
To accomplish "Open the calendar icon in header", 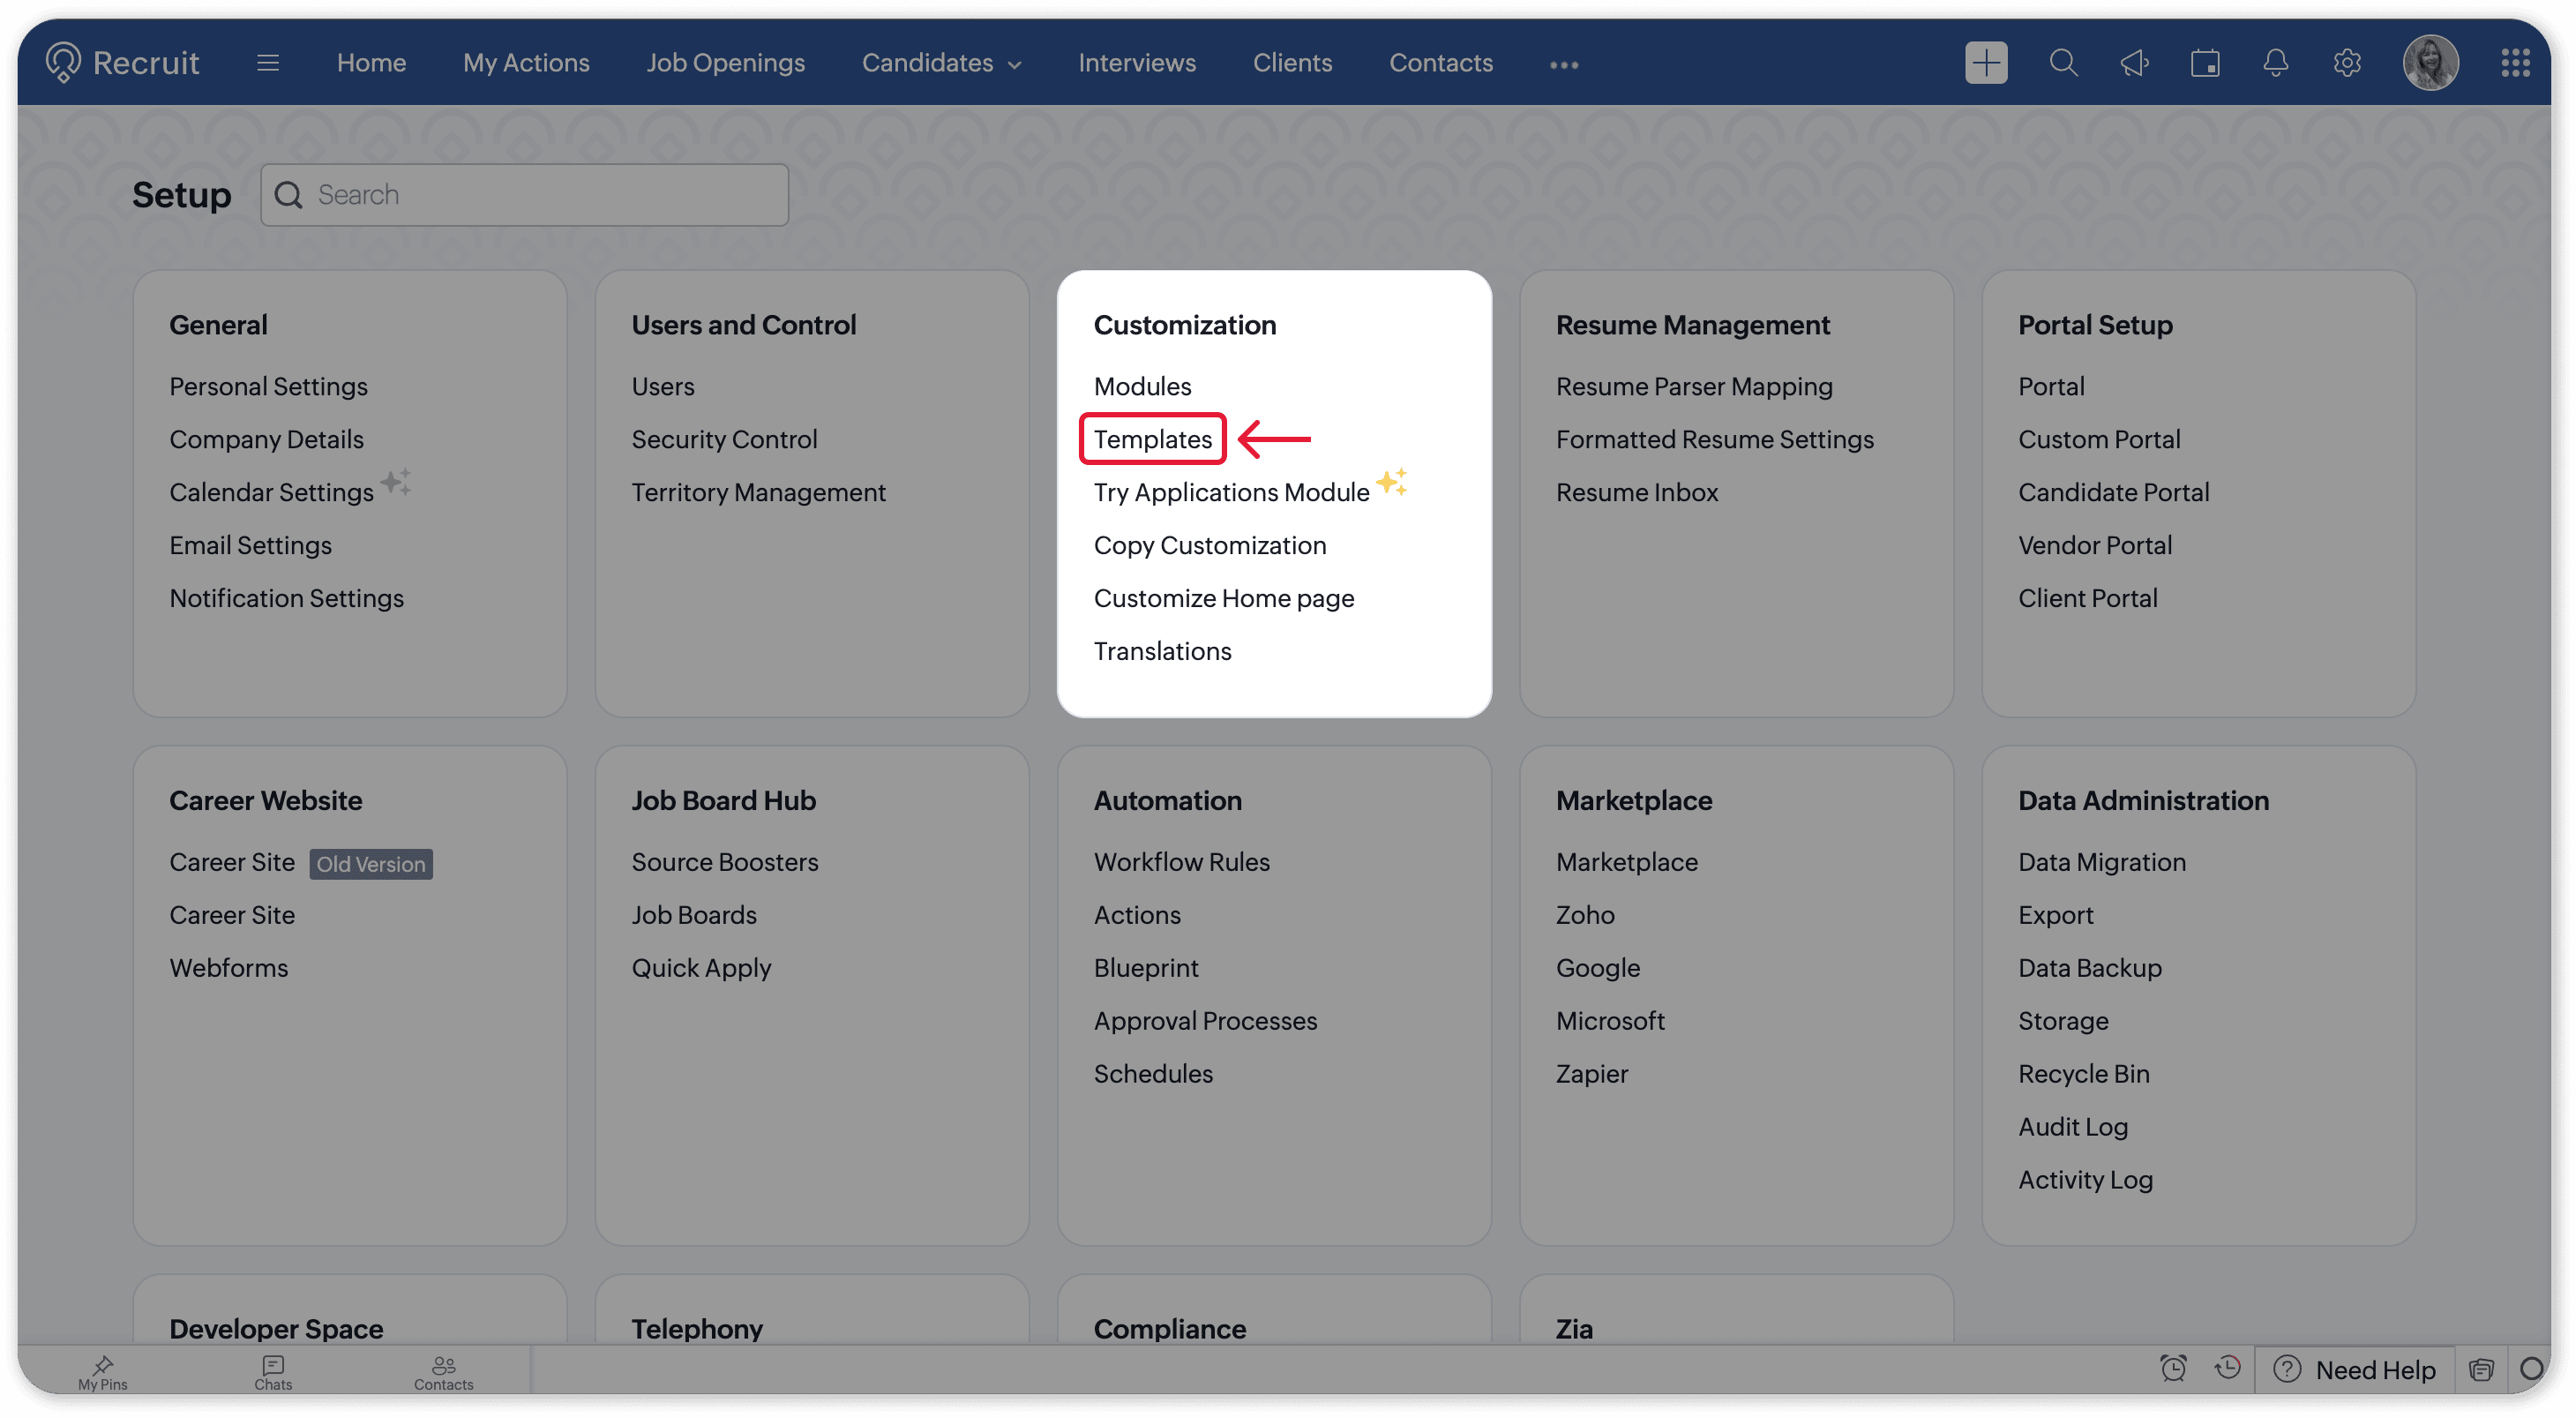I will [2205, 63].
